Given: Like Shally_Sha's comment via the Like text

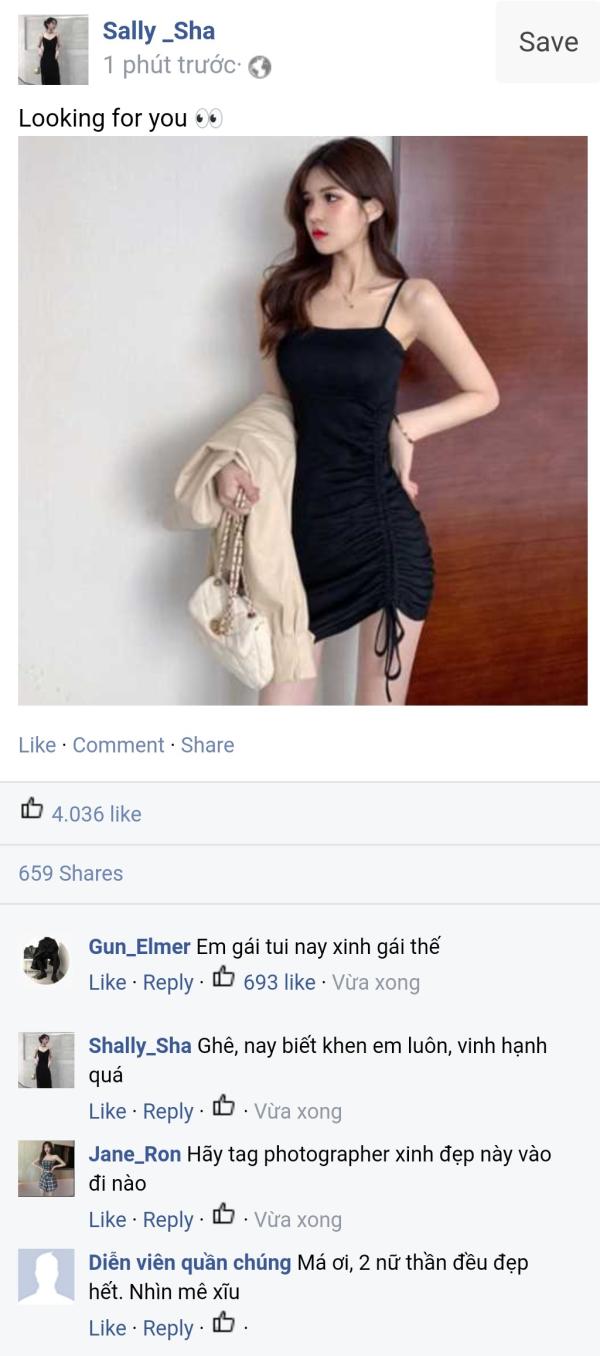Looking at the screenshot, I should point(107,1111).
